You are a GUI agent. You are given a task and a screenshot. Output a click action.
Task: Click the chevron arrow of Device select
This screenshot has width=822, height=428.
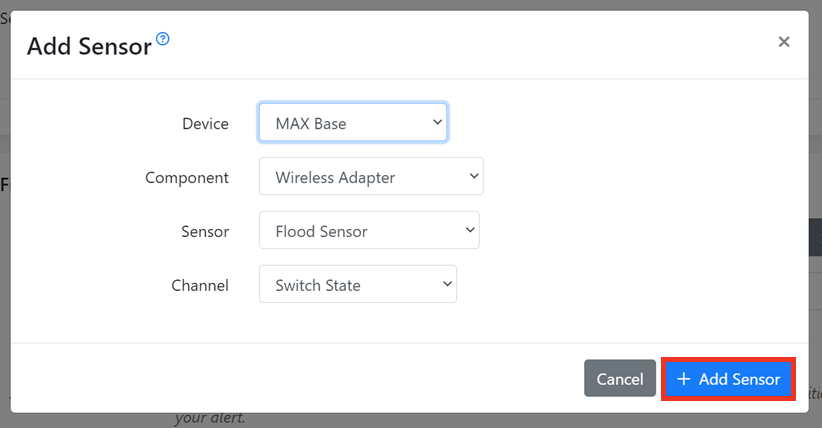pyautogui.click(x=437, y=122)
